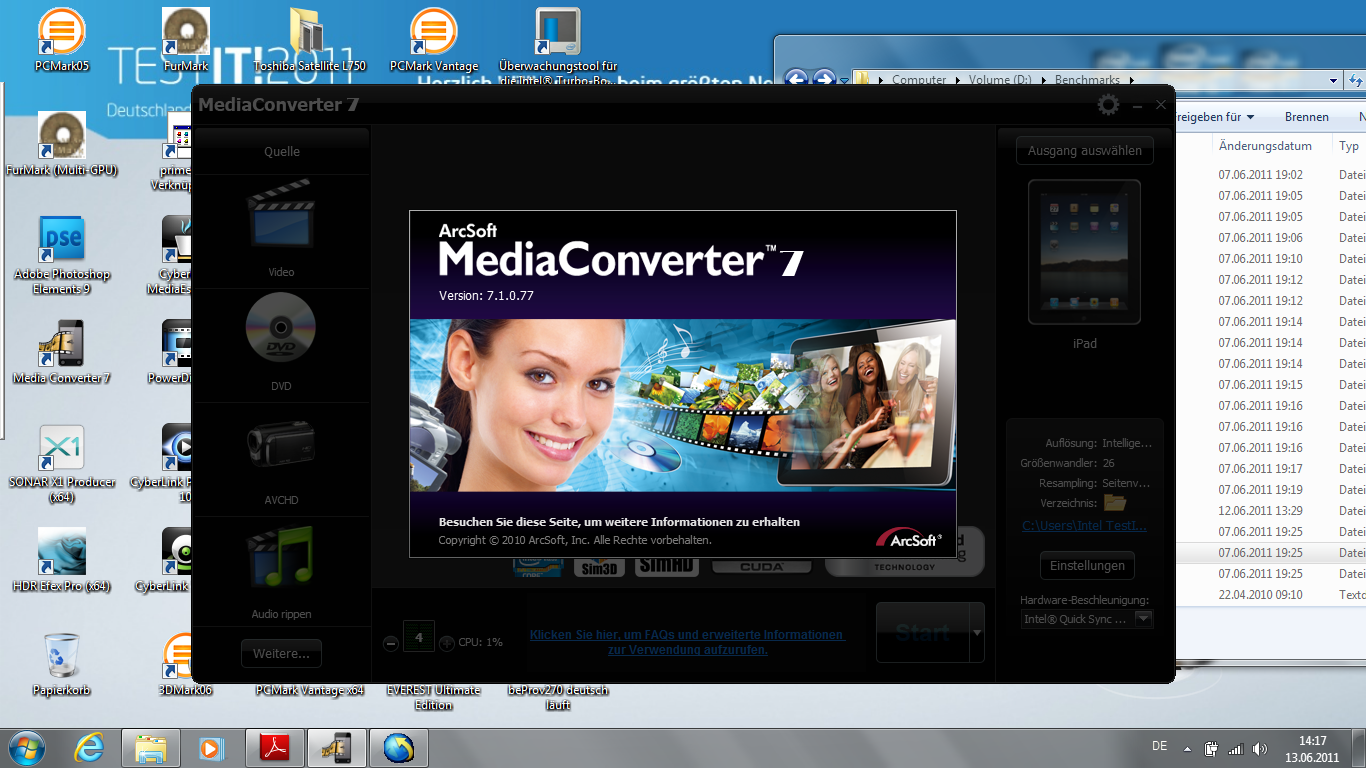
Task: Open the network status tray icon
Action: pos(1236,748)
